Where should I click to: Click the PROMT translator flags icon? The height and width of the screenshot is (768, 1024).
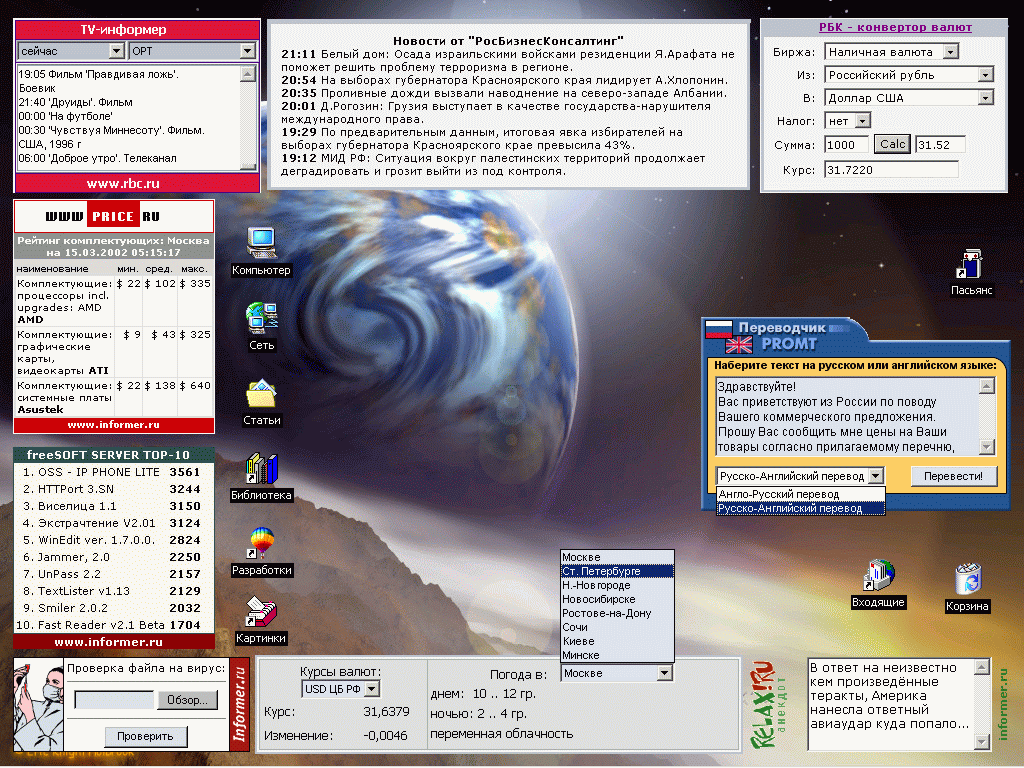729,337
